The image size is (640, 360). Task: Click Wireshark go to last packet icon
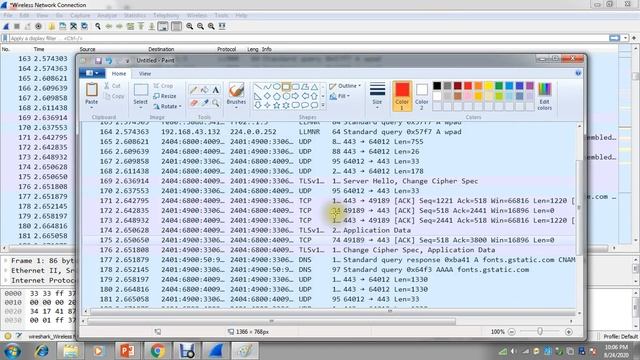coord(151,26)
